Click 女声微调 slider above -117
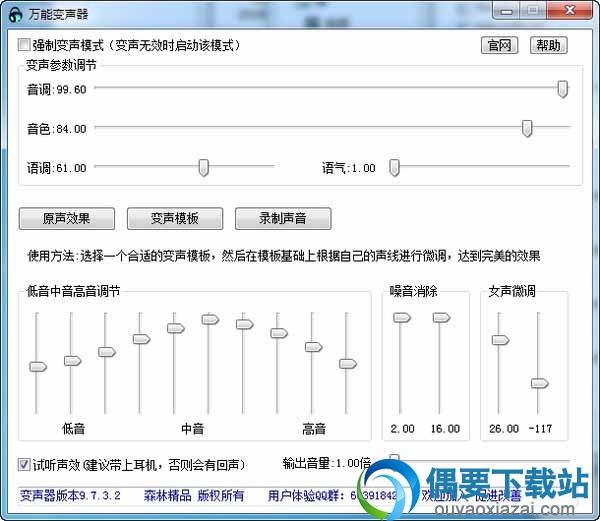Screen dimensions: 600x521 pos(540,383)
